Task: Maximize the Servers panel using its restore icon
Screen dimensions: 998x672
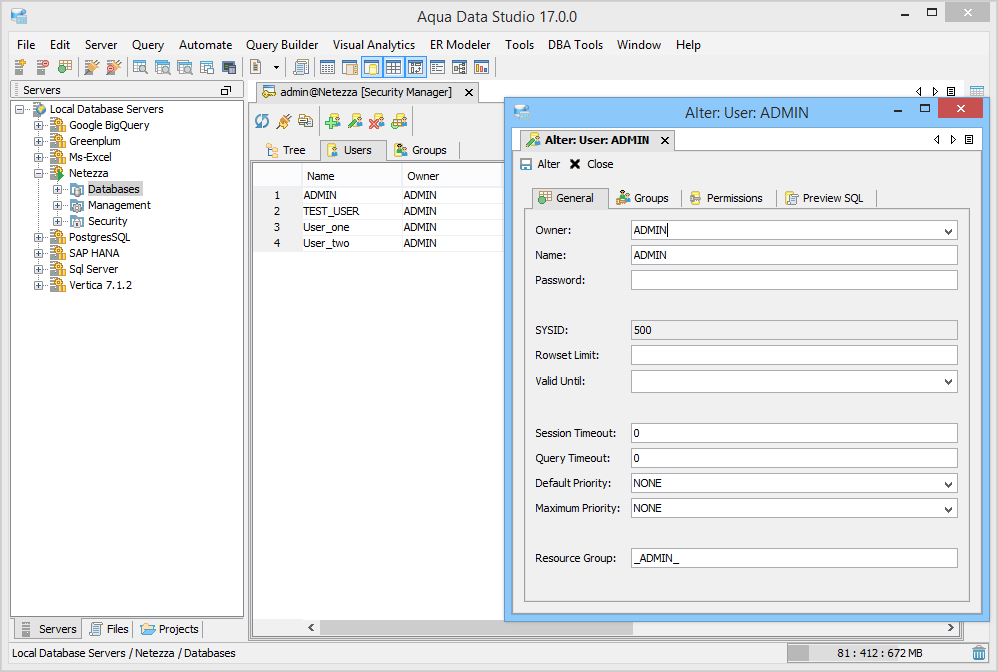Action: pyautogui.click(x=226, y=90)
